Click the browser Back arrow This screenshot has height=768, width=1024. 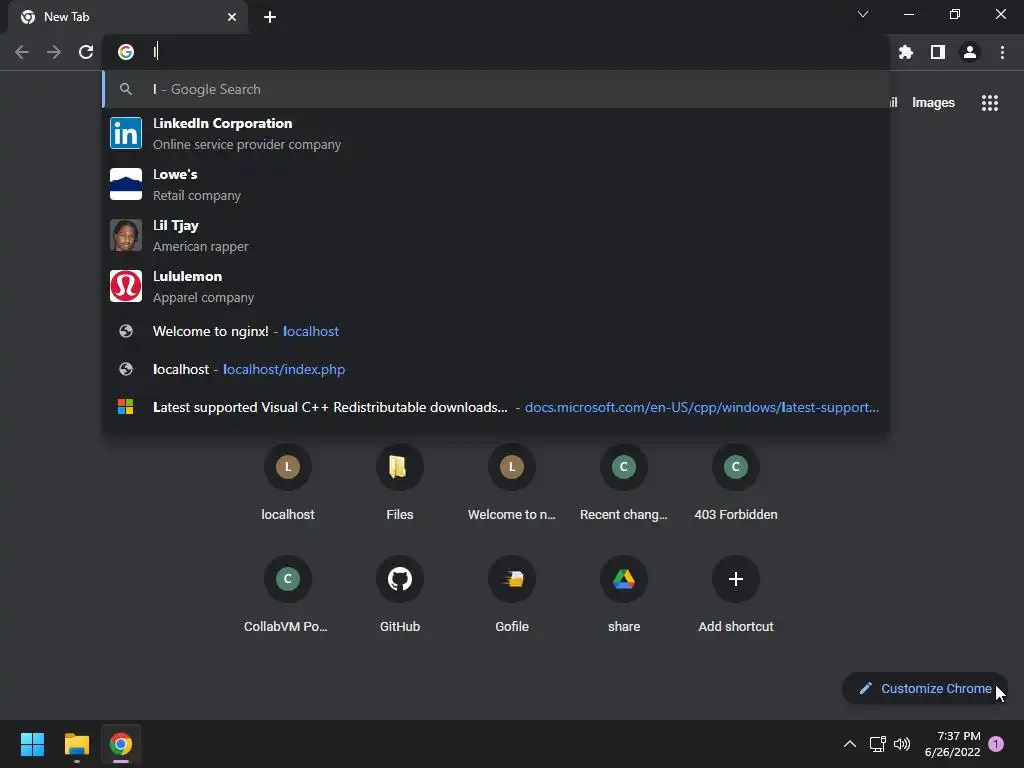[x=22, y=52]
